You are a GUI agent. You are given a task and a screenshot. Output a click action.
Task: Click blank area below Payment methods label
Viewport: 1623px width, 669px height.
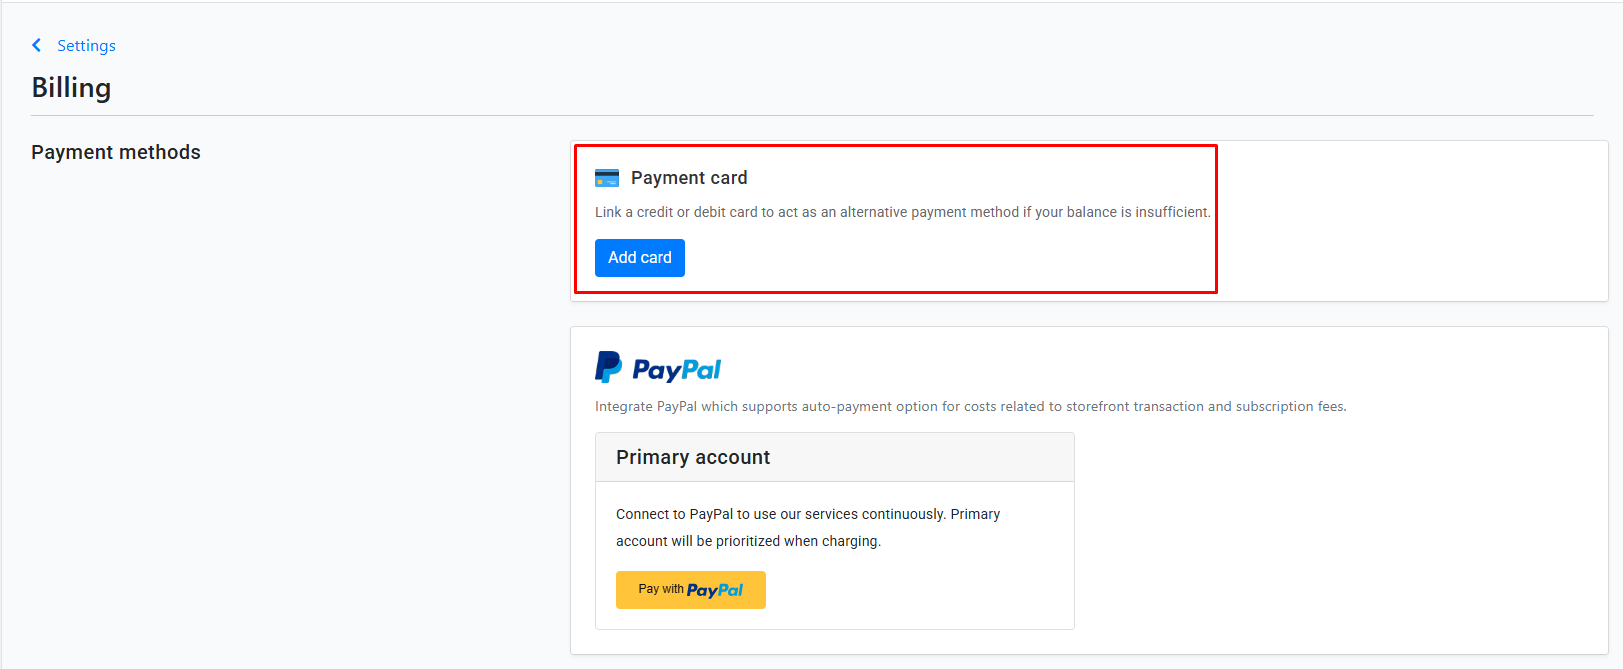280,400
